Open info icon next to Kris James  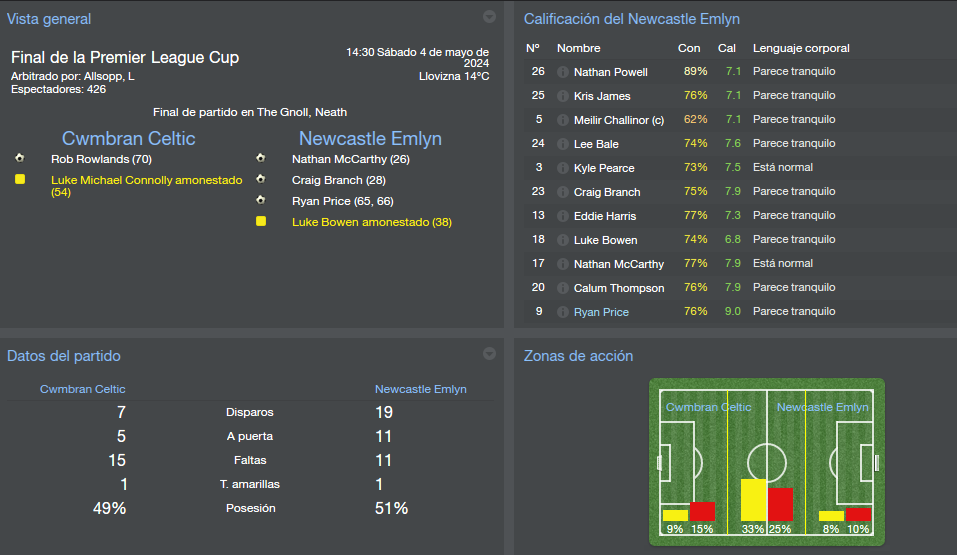coord(563,96)
